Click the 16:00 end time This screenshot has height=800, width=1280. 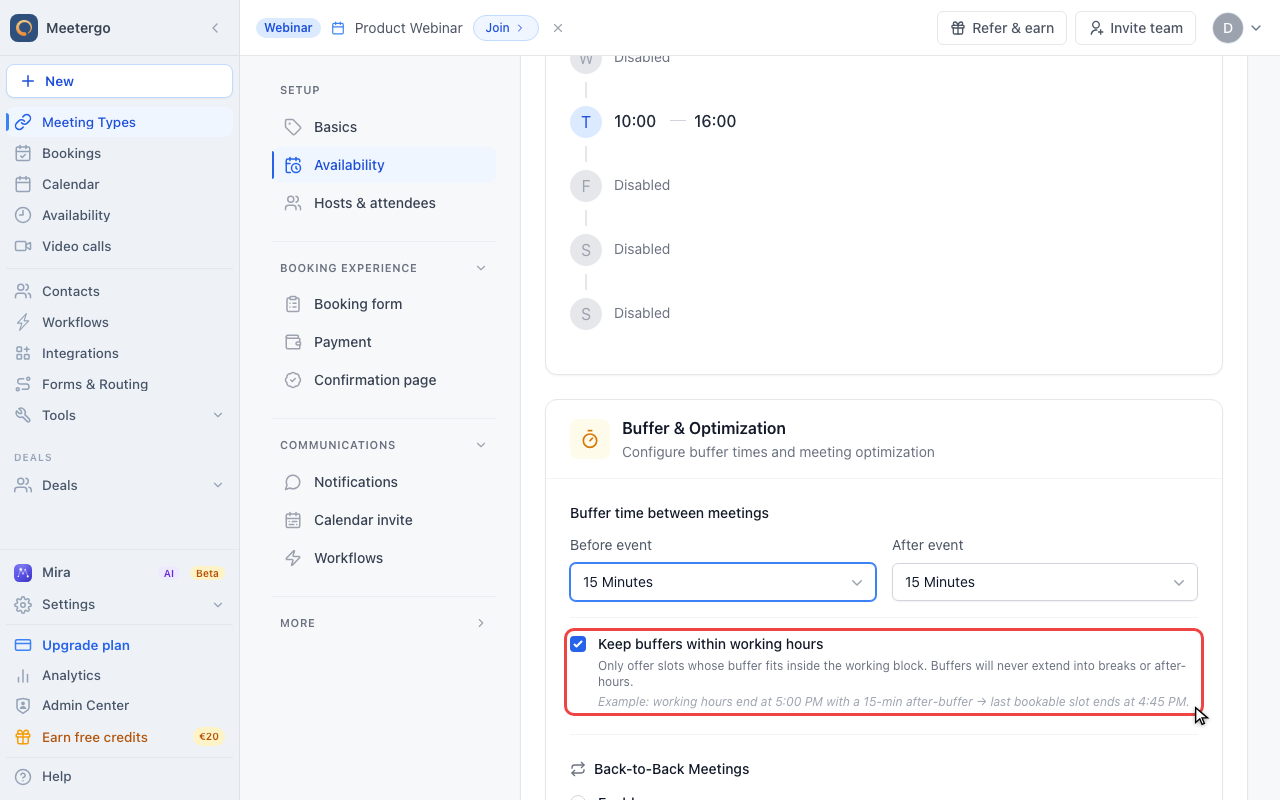[x=715, y=121]
